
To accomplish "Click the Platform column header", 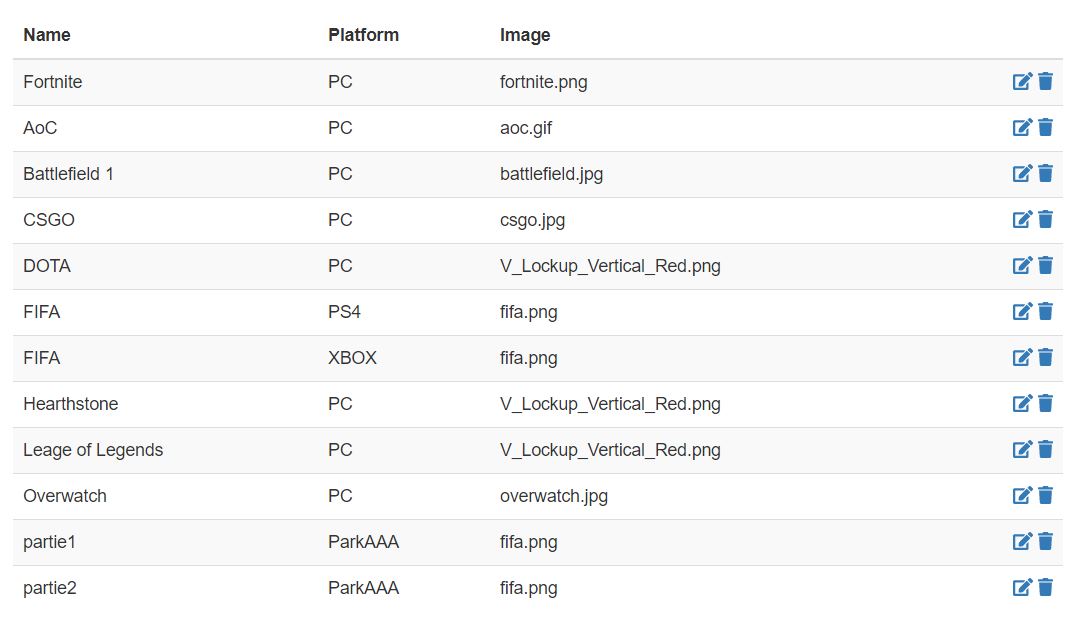I will tap(363, 35).
